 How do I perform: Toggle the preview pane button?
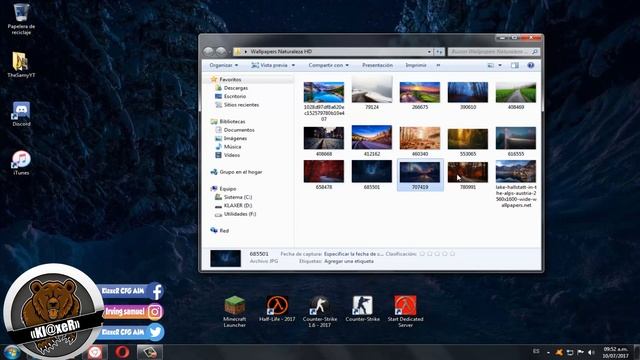tap(515, 65)
